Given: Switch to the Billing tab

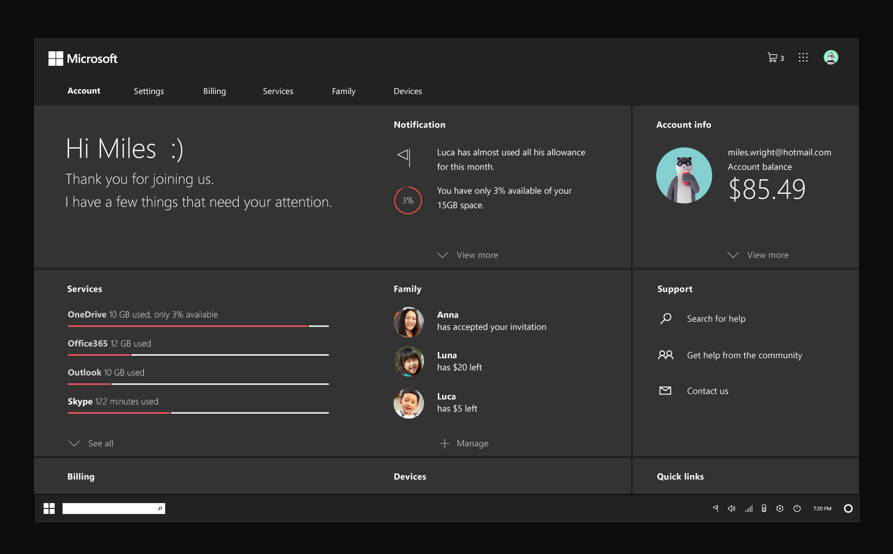Looking at the screenshot, I should pos(214,91).
